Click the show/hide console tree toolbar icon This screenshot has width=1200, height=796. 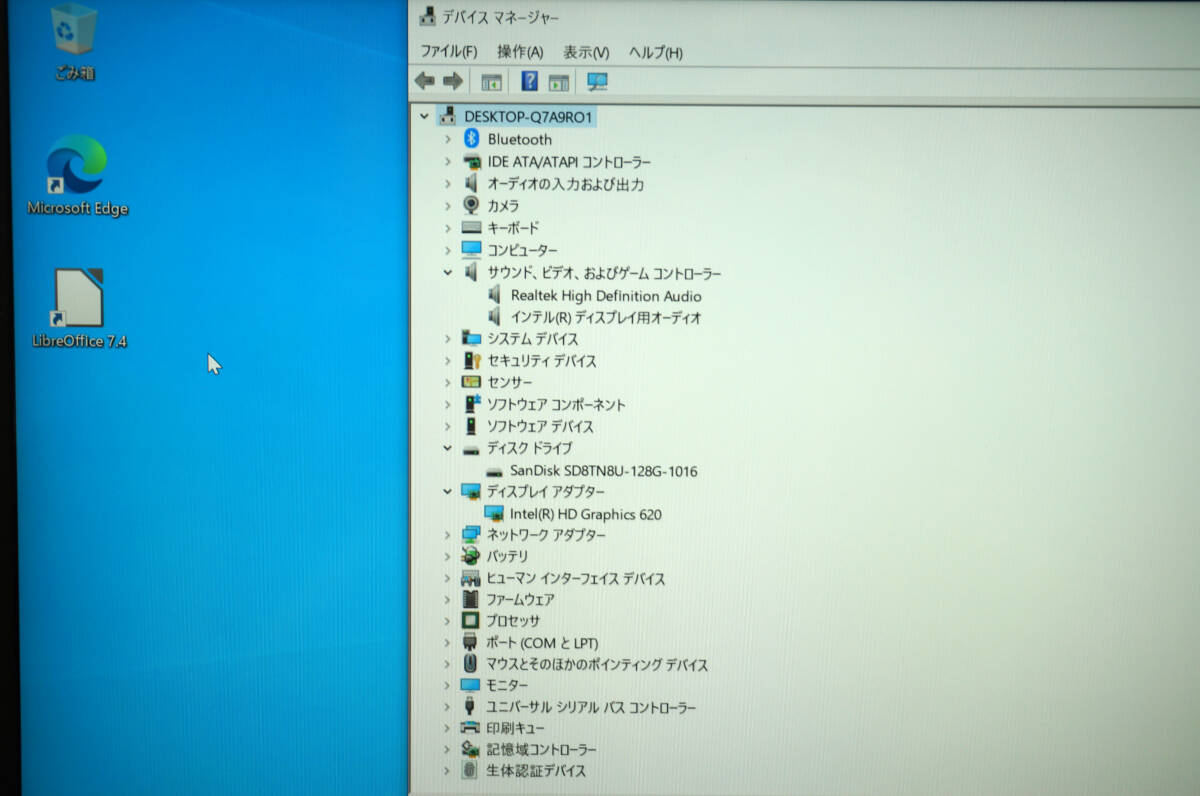click(491, 82)
